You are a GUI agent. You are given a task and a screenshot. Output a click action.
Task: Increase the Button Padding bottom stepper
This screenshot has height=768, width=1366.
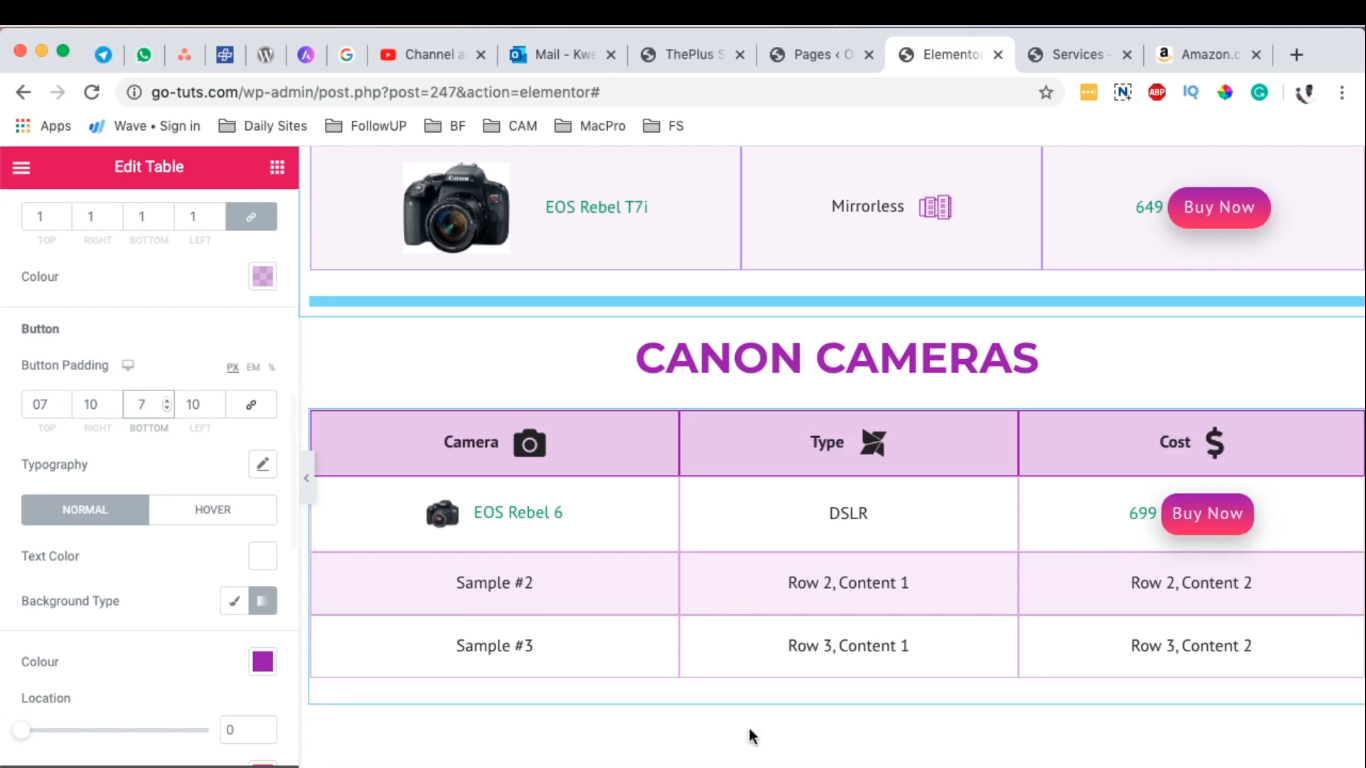coord(167,400)
